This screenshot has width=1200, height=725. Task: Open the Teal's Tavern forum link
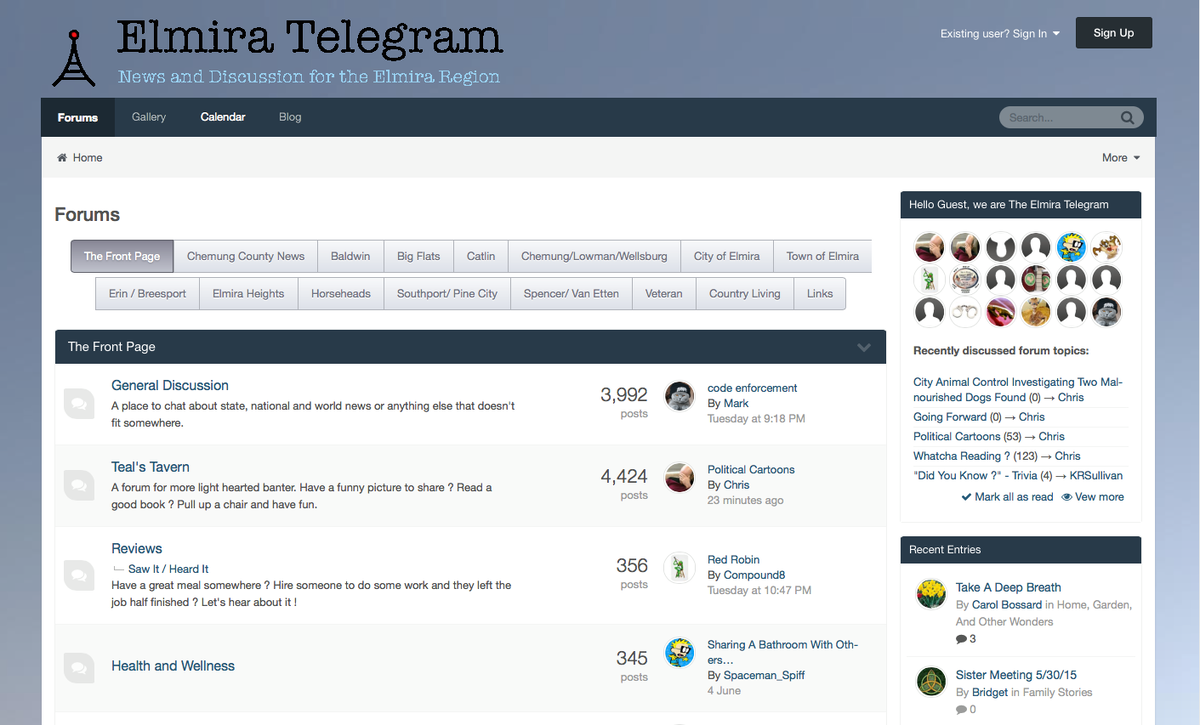coord(150,467)
